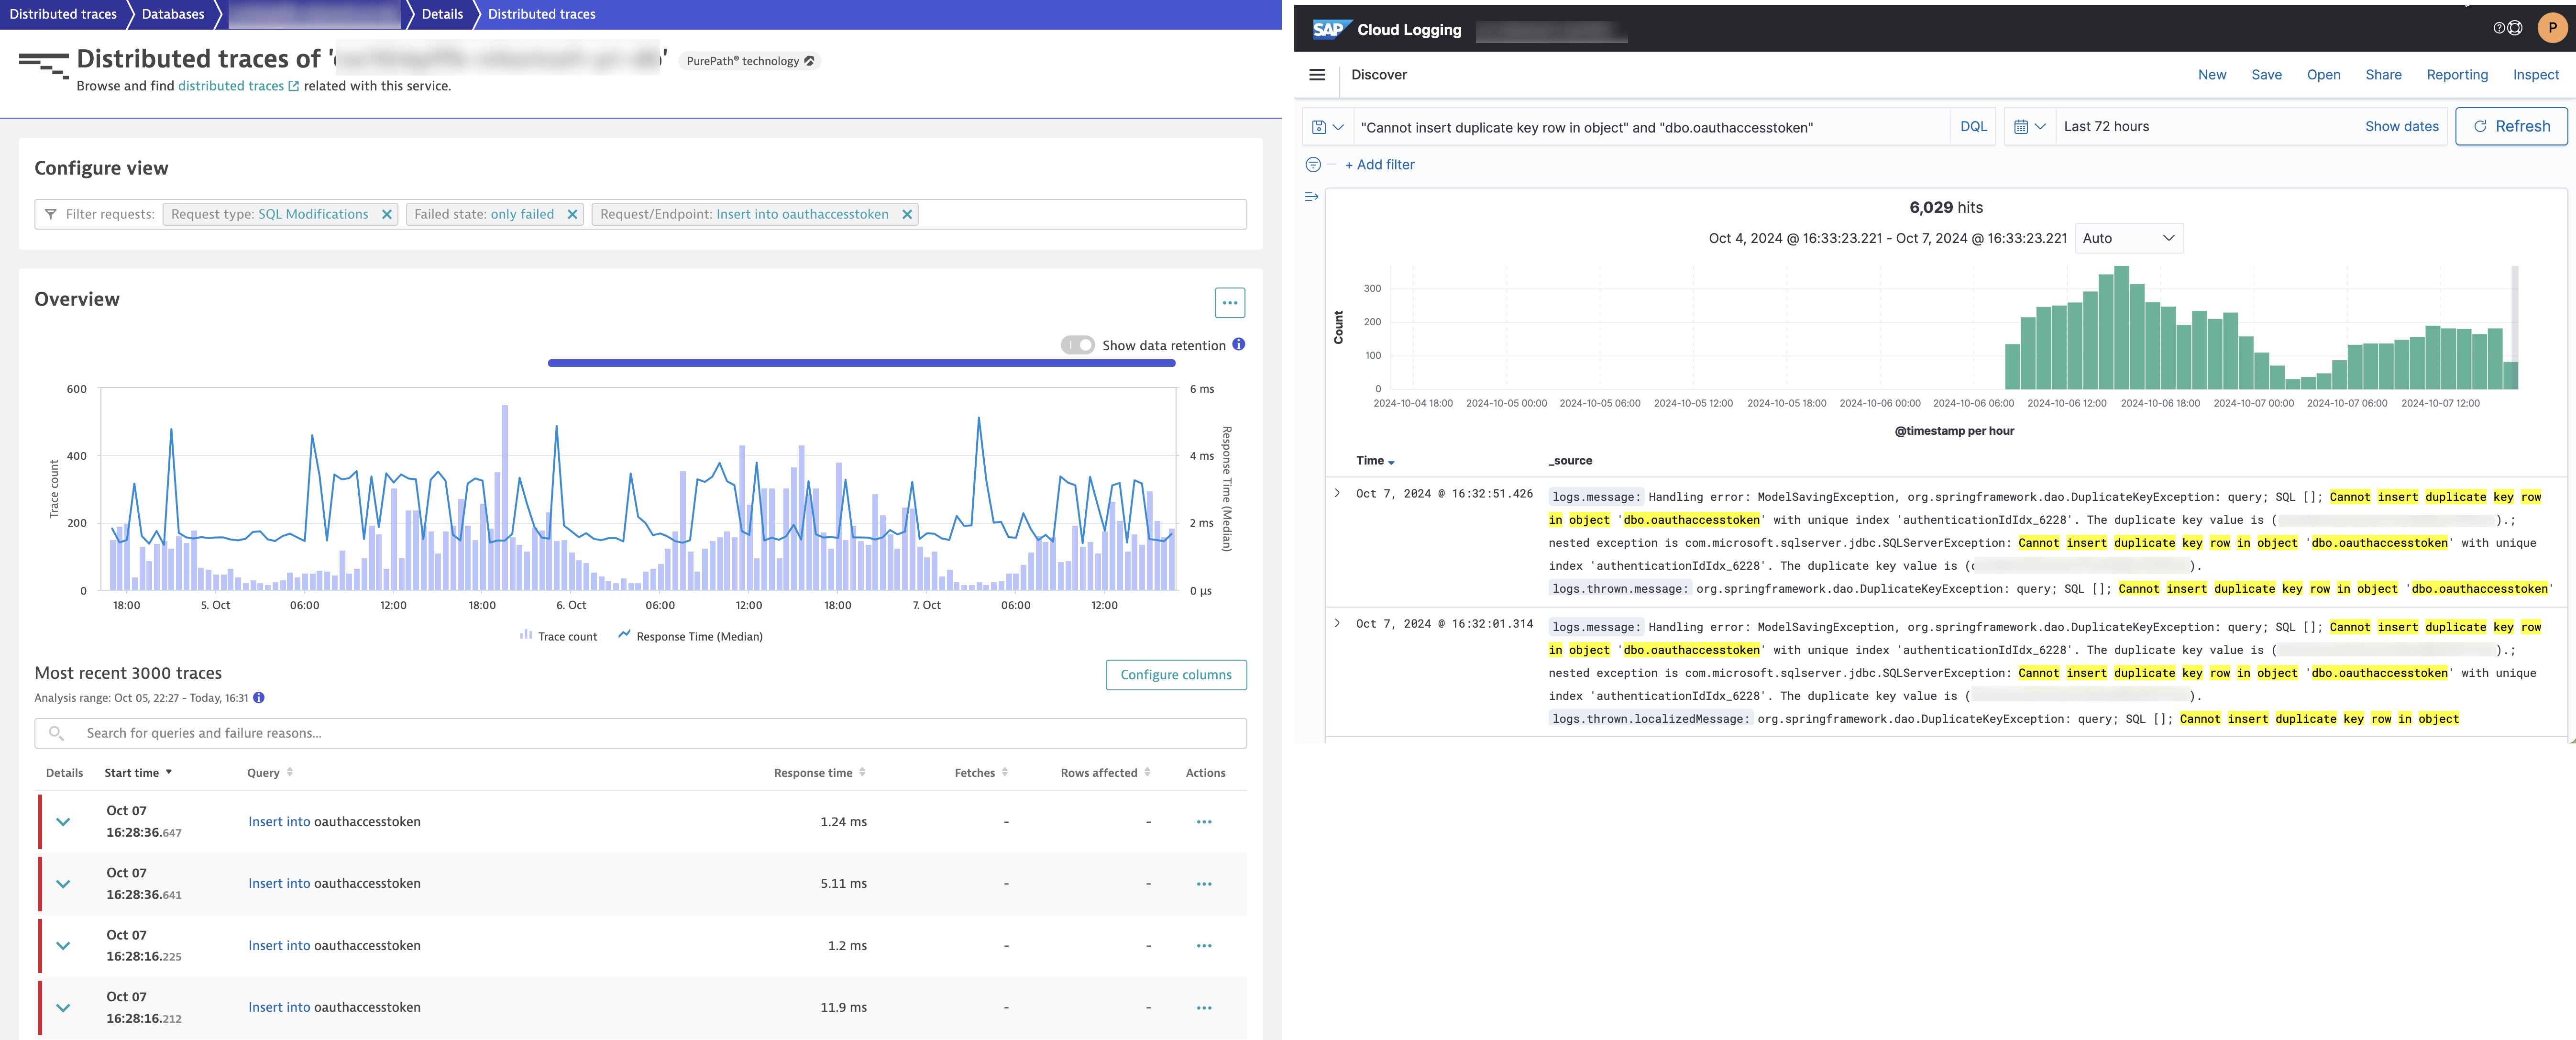Viewport: 2576px width, 1040px height.
Task: Click the PurePath technology badge
Action: pos(749,61)
